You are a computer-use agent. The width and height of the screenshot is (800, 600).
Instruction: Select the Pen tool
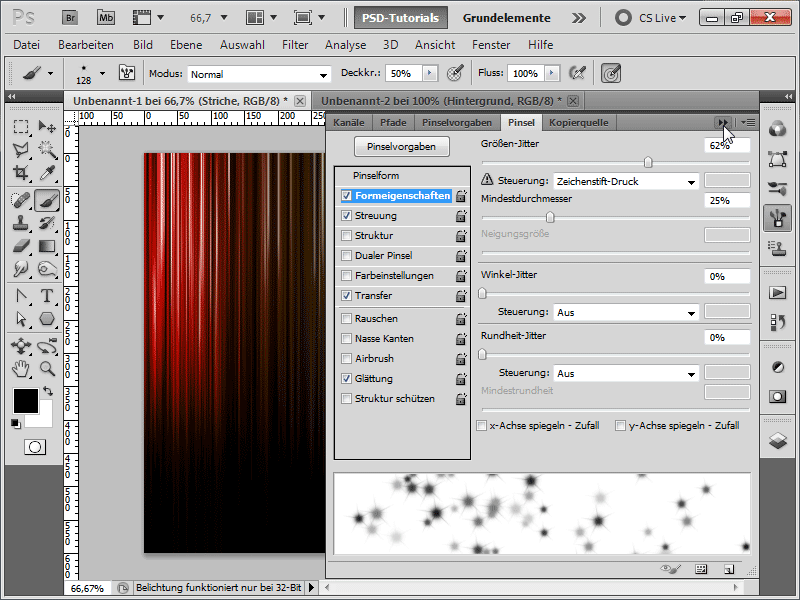(21, 296)
